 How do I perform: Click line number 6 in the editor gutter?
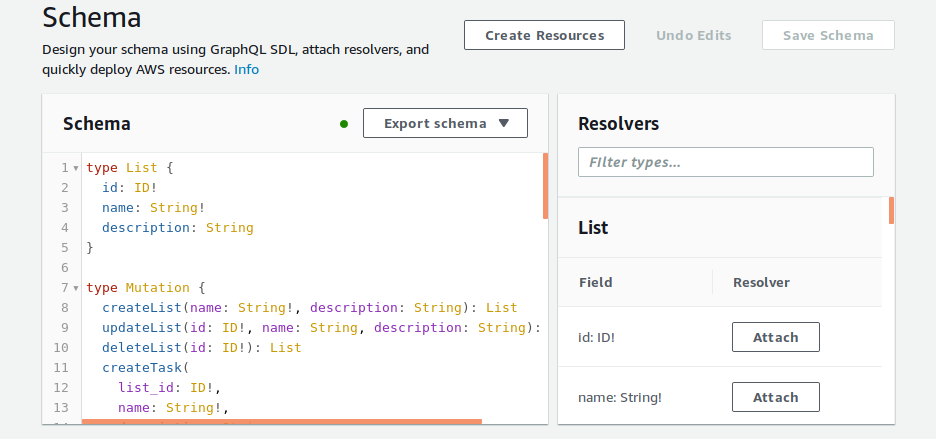64,268
